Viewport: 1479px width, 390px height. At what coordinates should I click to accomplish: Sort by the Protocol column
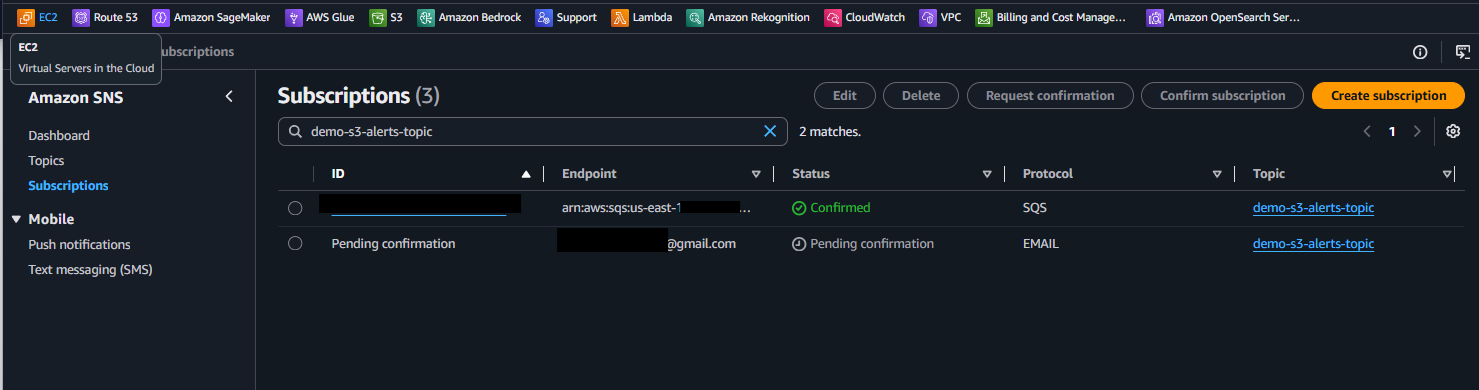point(1217,174)
